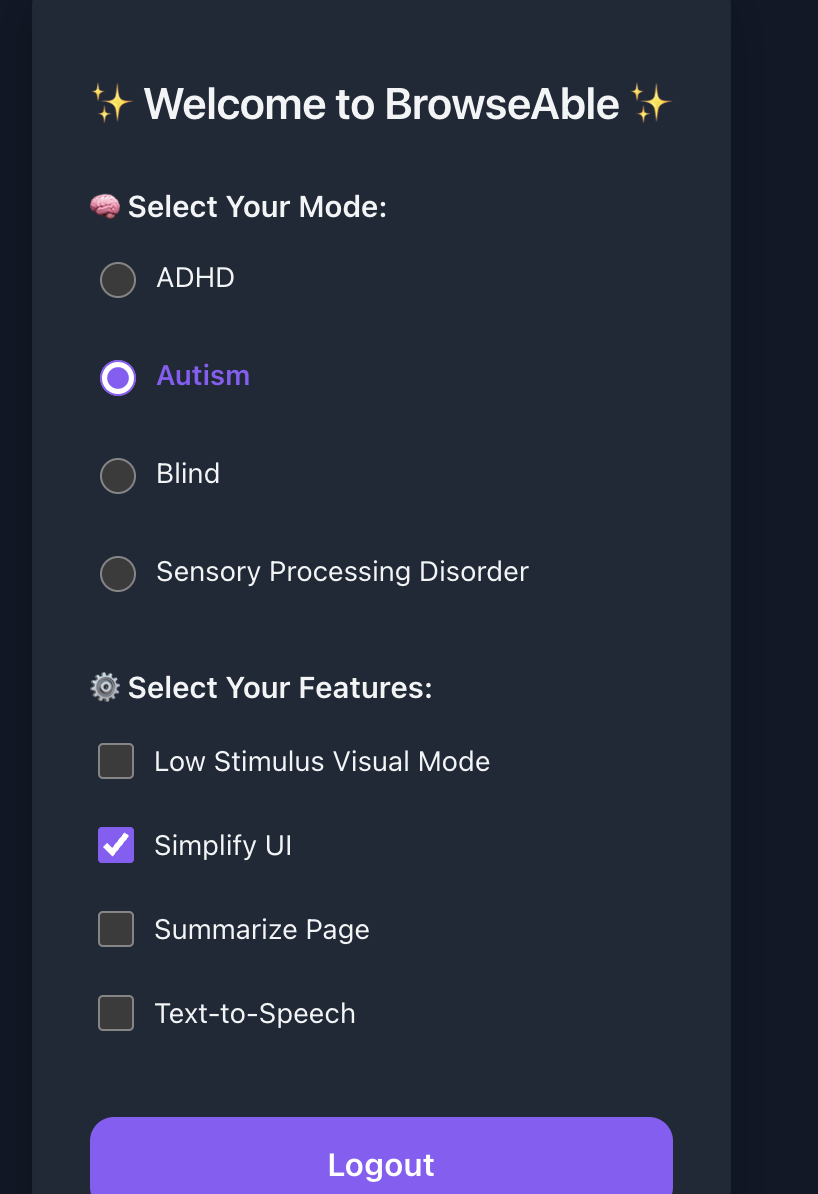Uncheck the Simplify UI checkbox
The width and height of the screenshot is (818, 1194).
coord(116,845)
